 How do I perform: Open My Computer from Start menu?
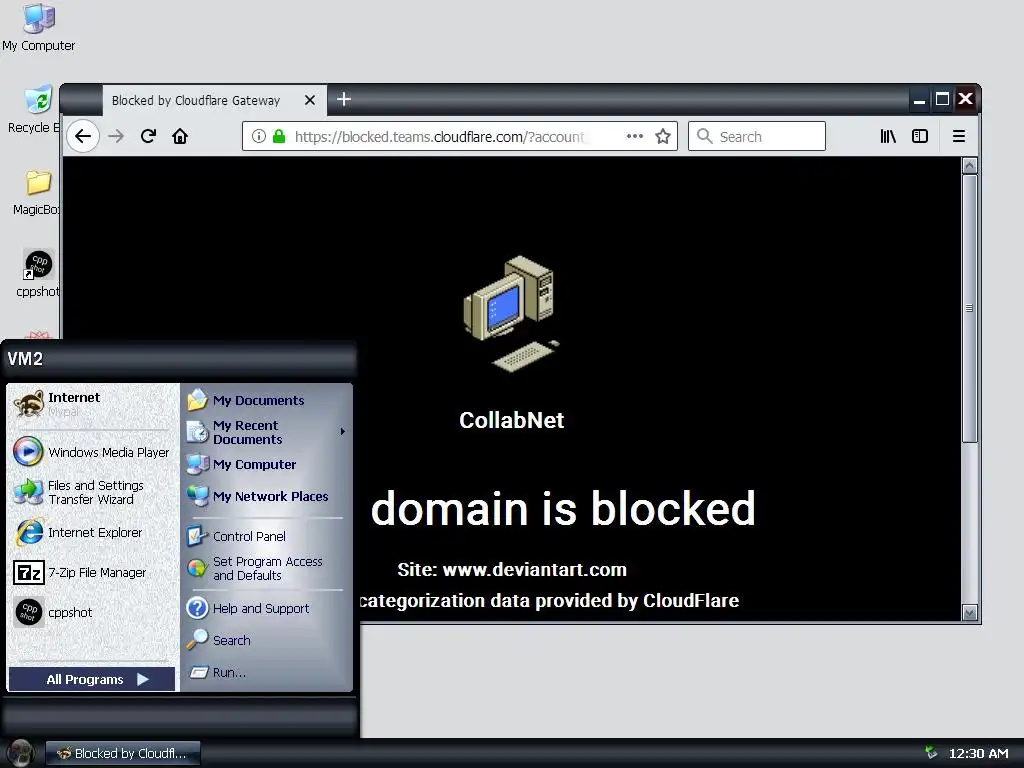[266, 464]
